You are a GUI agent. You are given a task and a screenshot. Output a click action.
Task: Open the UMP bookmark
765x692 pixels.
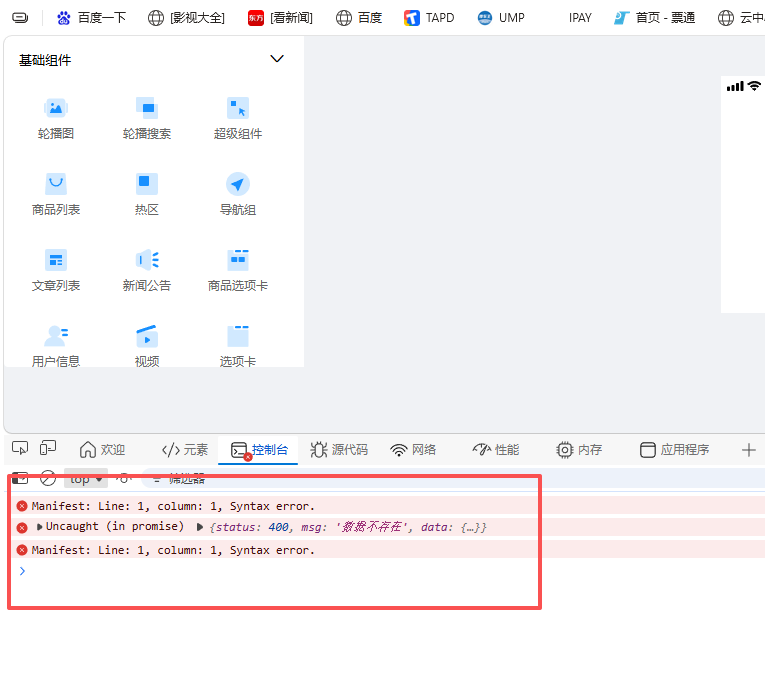[501, 18]
